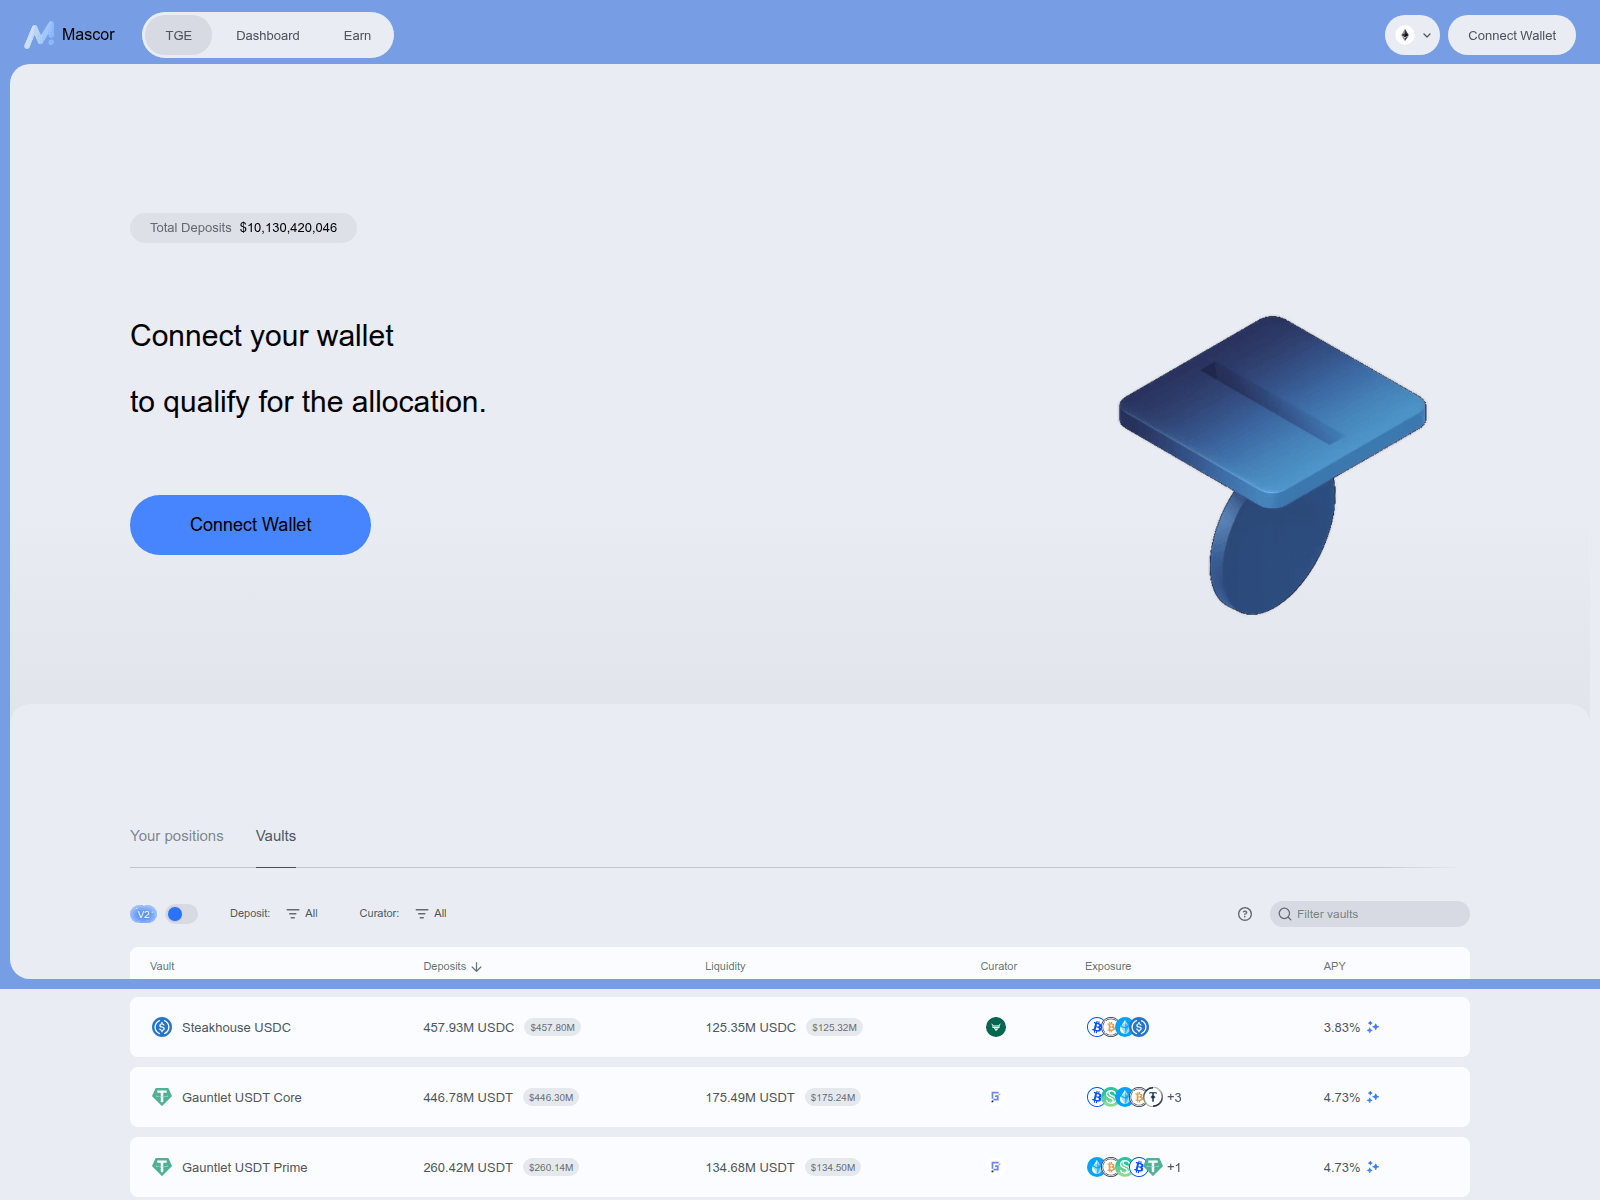
Task: Open the Your positions tab
Action: pyautogui.click(x=177, y=836)
